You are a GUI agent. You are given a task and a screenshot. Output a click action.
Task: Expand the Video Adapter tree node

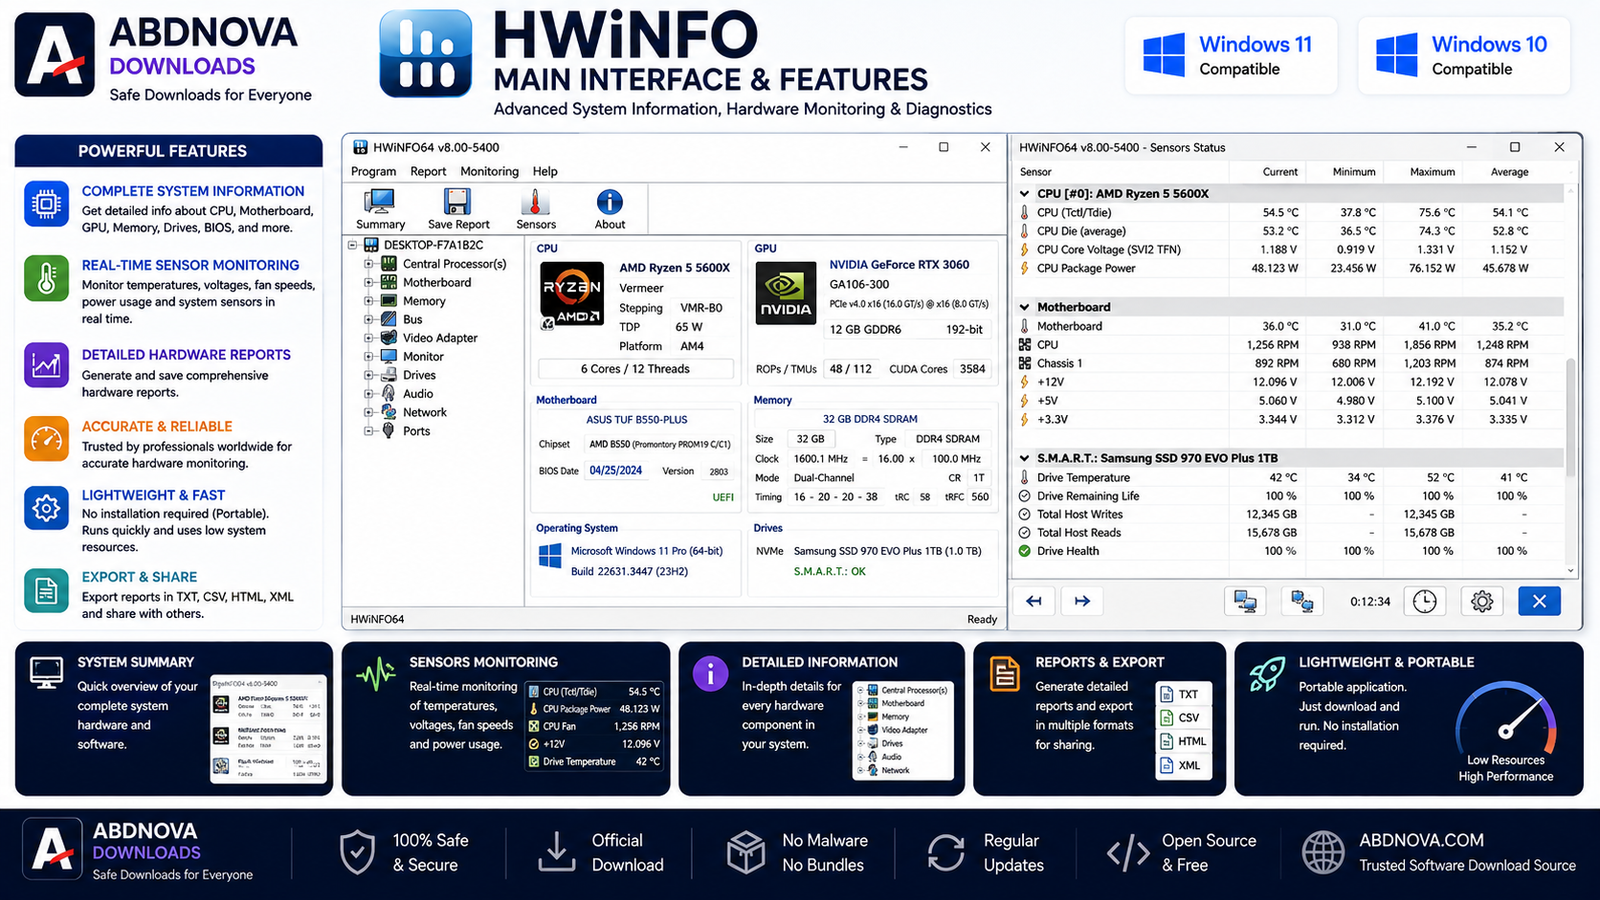click(x=369, y=338)
